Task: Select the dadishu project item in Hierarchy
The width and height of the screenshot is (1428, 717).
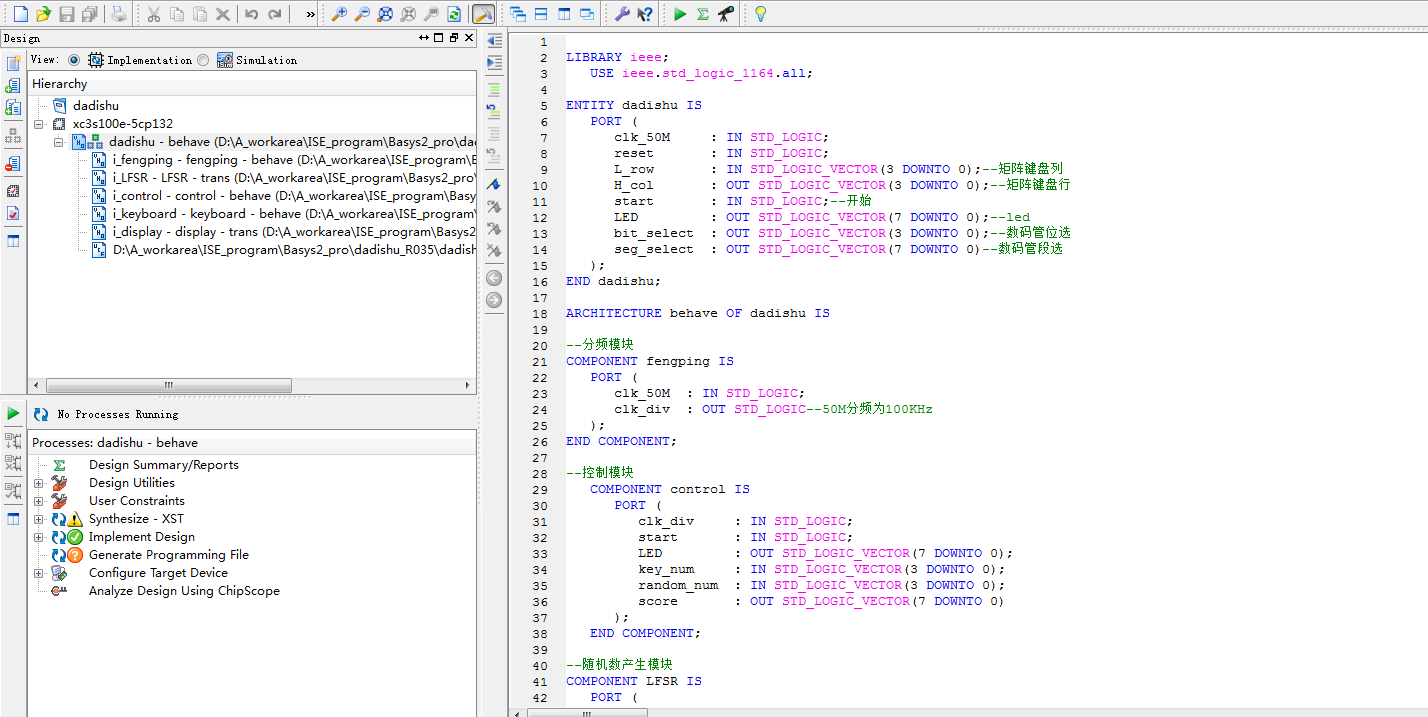Action: (x=95, y=105)
